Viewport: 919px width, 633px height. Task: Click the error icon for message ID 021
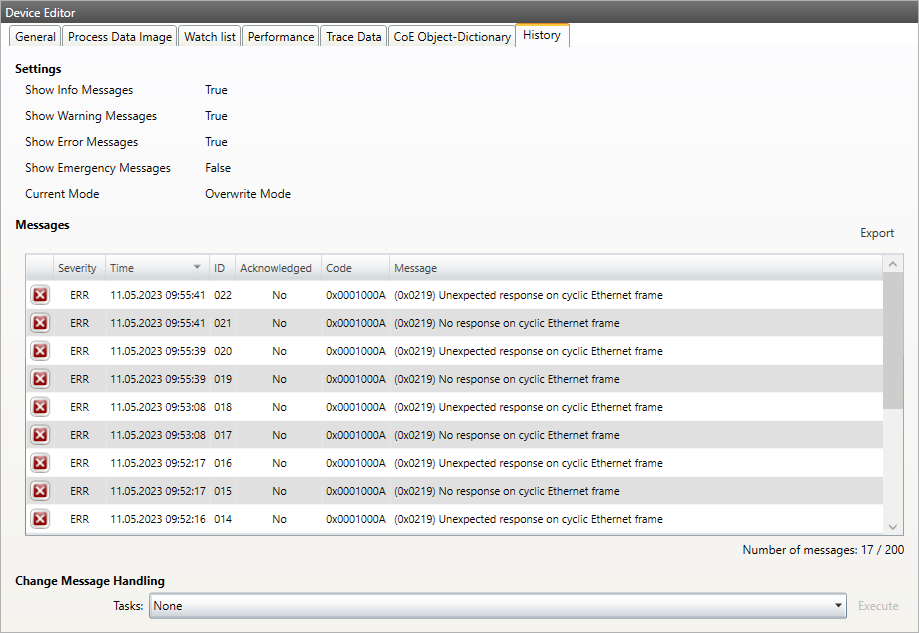coord(40,323)
